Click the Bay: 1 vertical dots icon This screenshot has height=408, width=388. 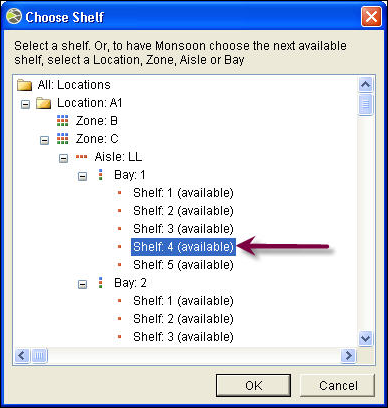pos(100,175)
